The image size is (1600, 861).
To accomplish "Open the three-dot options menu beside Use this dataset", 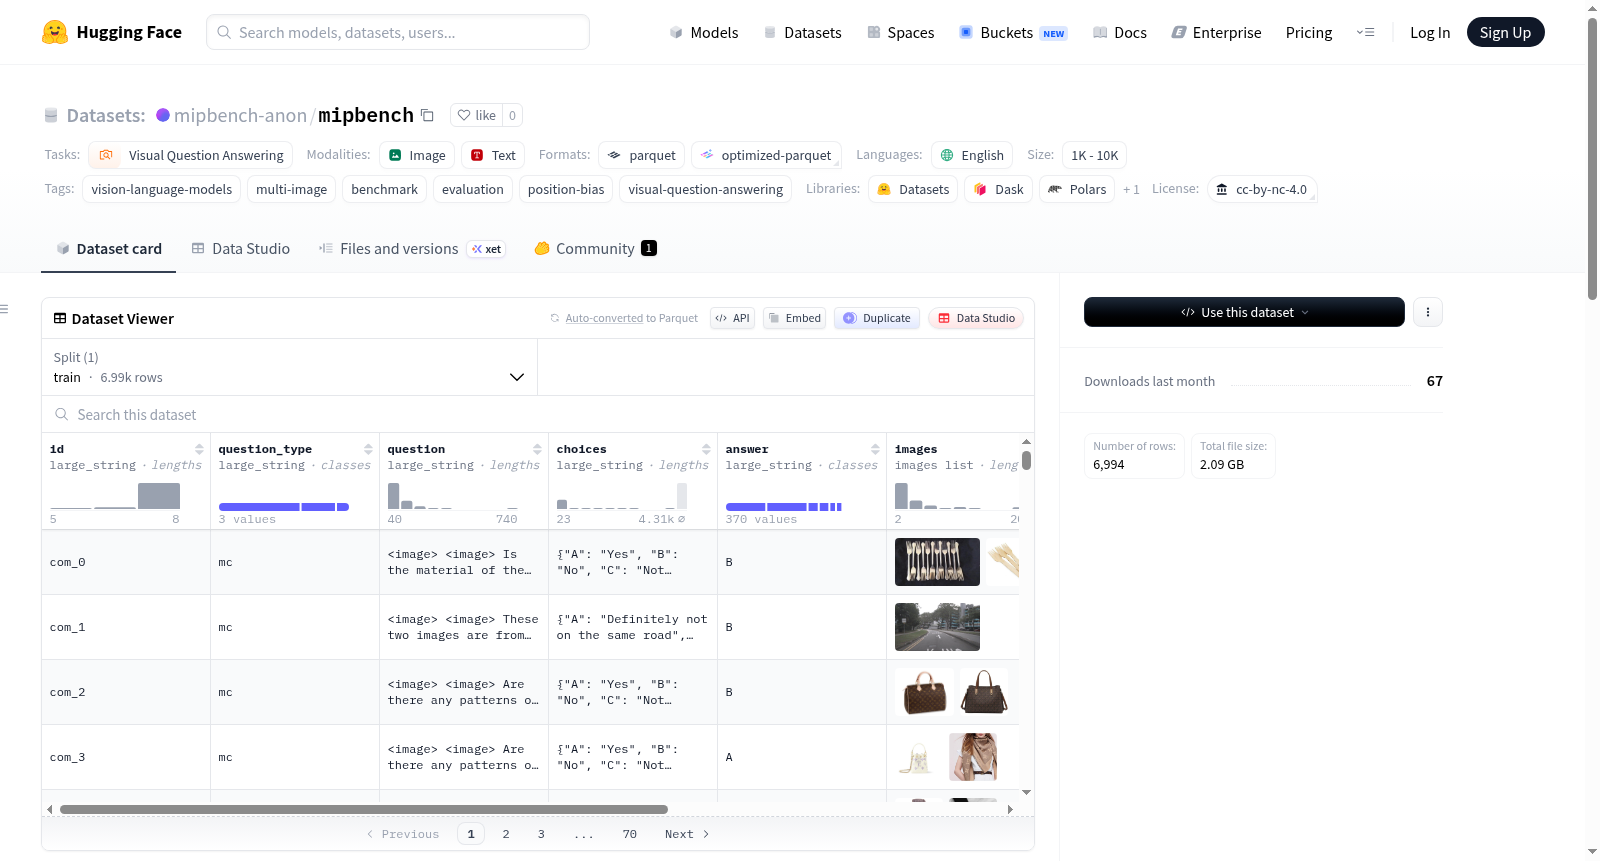I will 1428,312.
